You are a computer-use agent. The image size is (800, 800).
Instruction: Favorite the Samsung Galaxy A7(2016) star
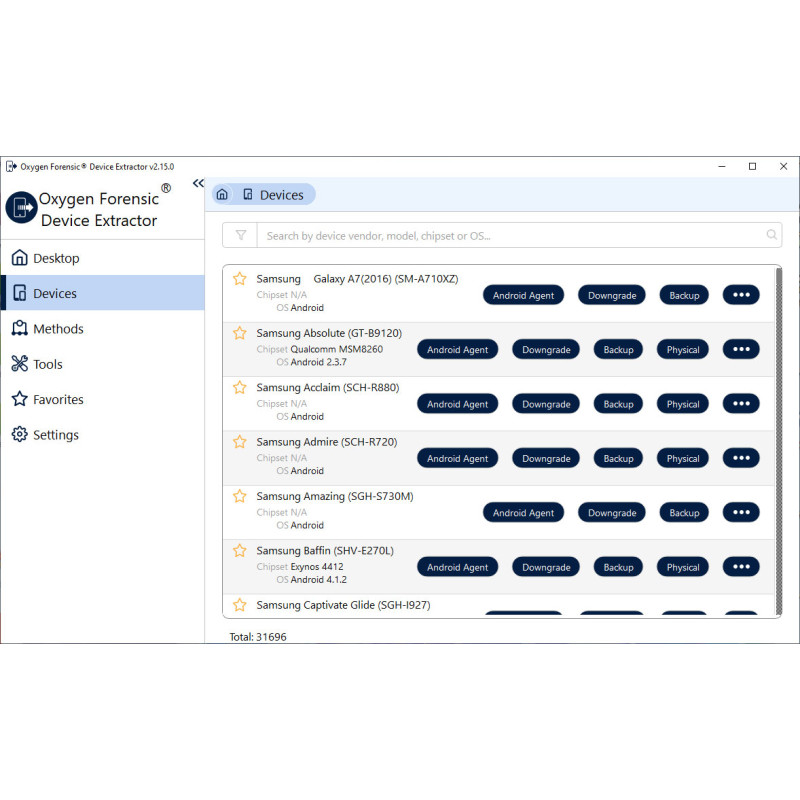pyautogui.click(x=239, y=279)
